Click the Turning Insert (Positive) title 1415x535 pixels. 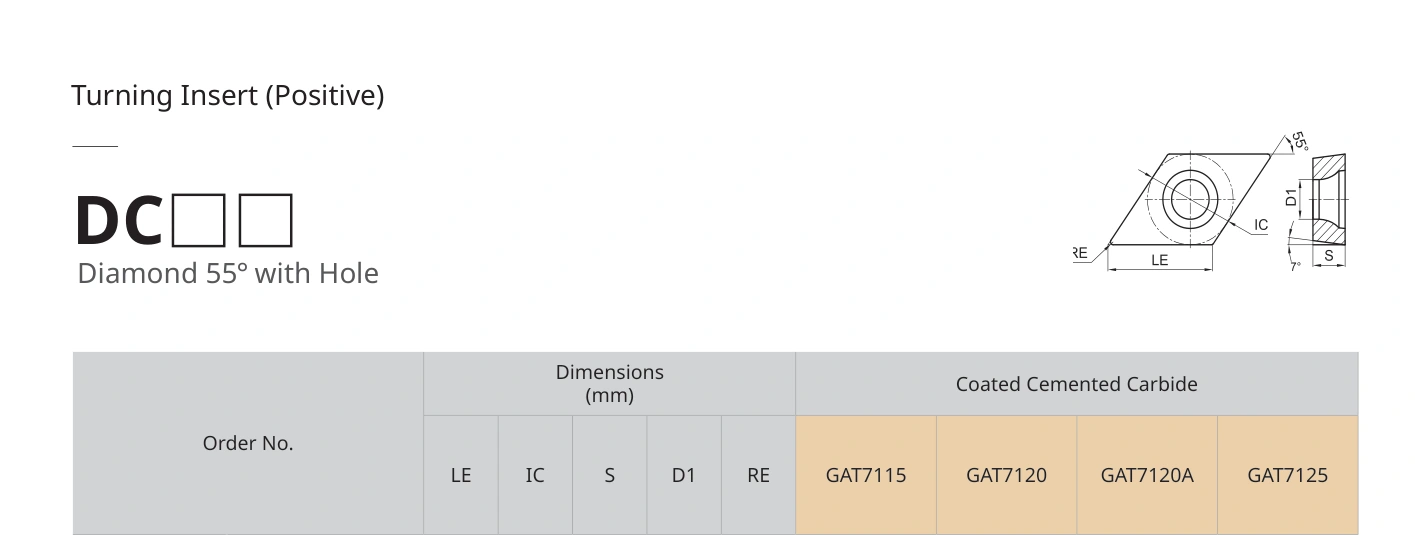pyautogui.click(x=228, y=96)
